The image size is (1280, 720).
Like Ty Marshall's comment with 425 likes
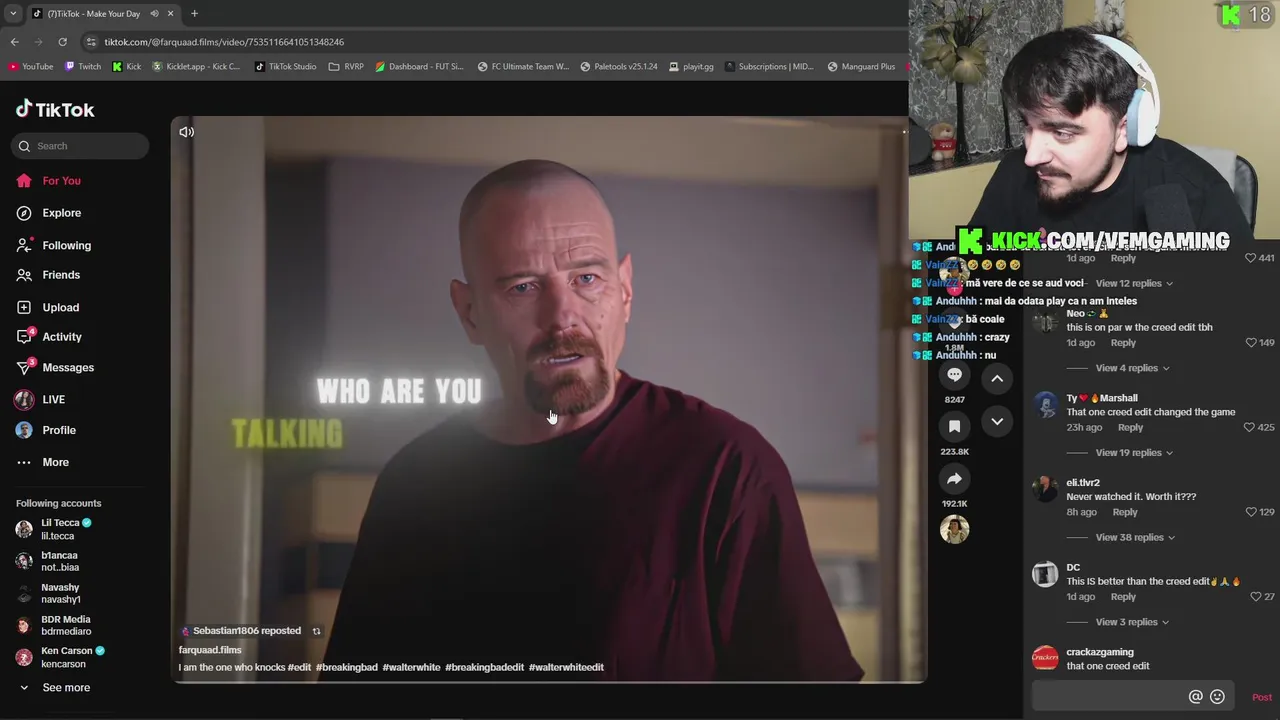[x=1250, y=427]
